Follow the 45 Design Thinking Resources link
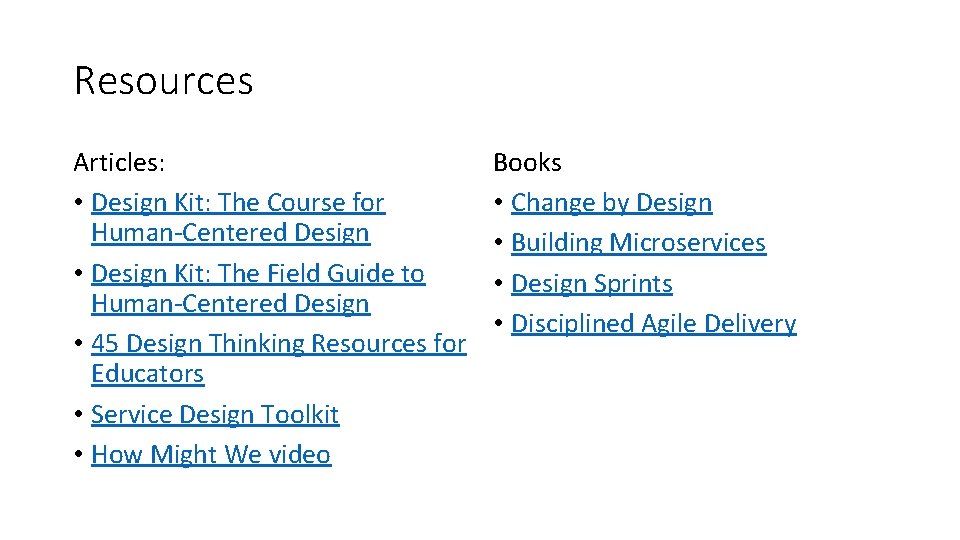 click(x=278, y=344)
